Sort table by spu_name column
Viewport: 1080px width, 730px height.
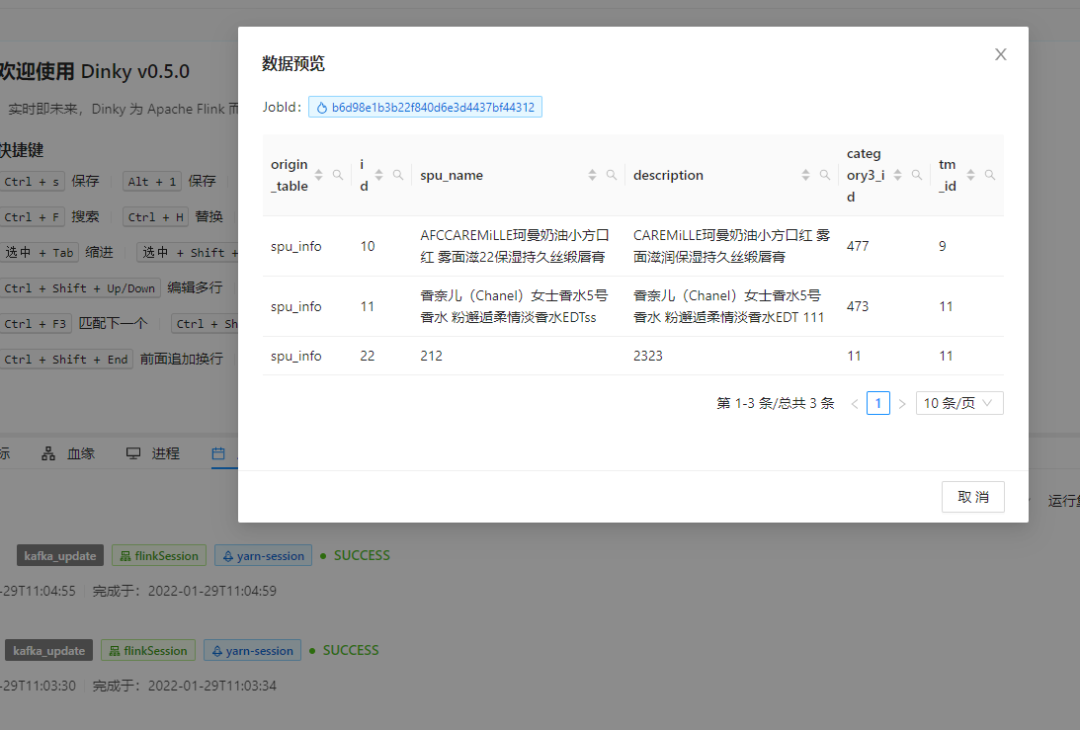pyautogui.click(x=592, y=175)
